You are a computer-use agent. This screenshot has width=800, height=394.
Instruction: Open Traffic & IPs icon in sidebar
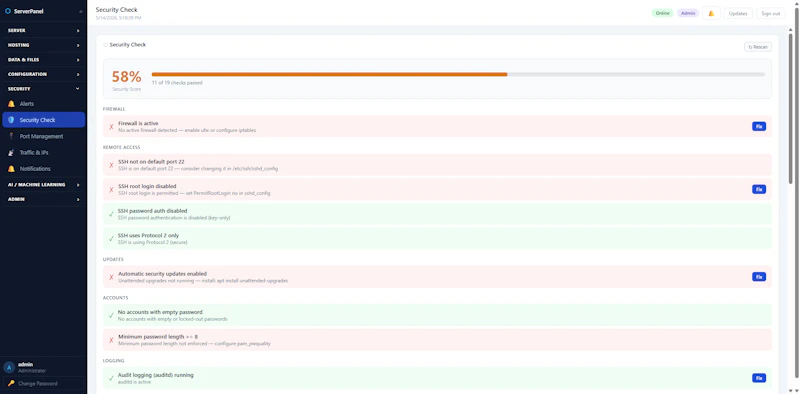[11, 153]
